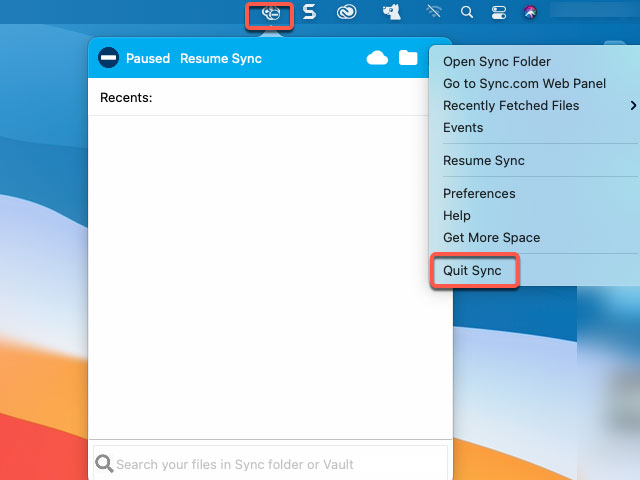Image resolution: width=640 pixels, height=480 pixels.
Task: Open the Sync menu bar icon
Action: pyautogui.click(x=271, y=13)
